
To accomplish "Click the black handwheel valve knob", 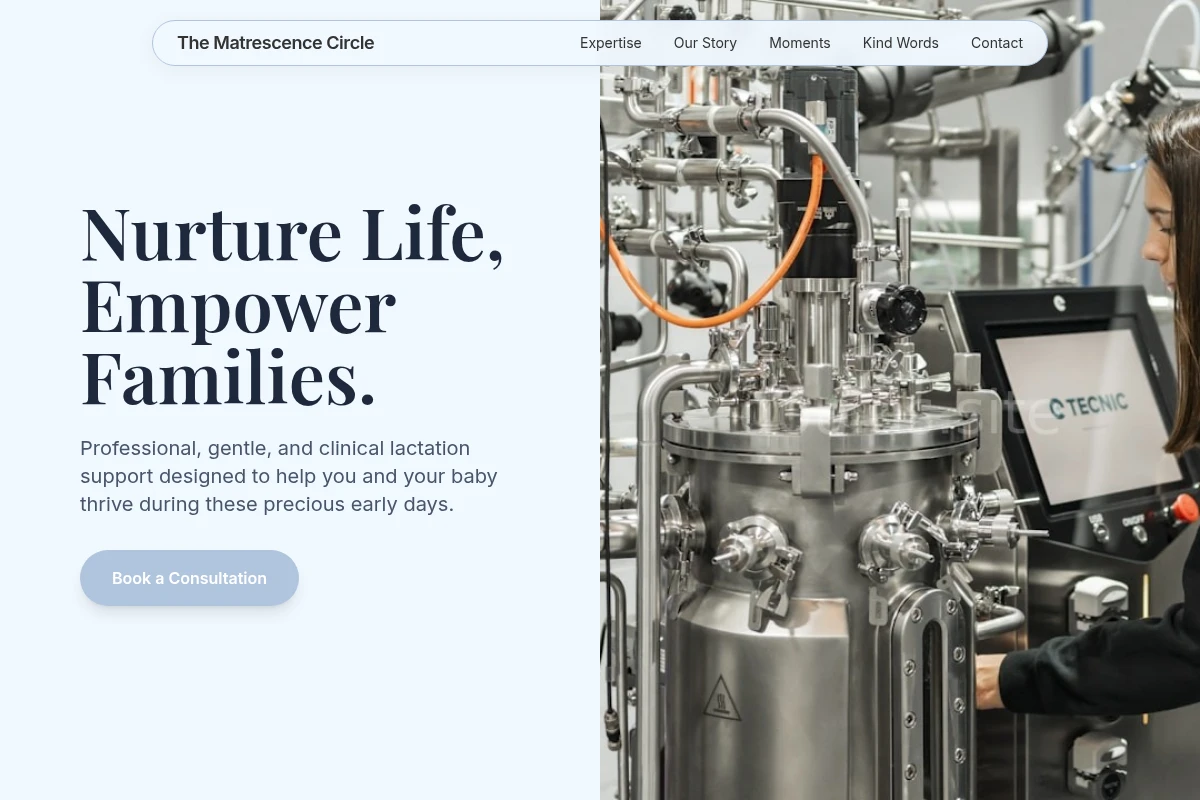I will tap(900, 309).
